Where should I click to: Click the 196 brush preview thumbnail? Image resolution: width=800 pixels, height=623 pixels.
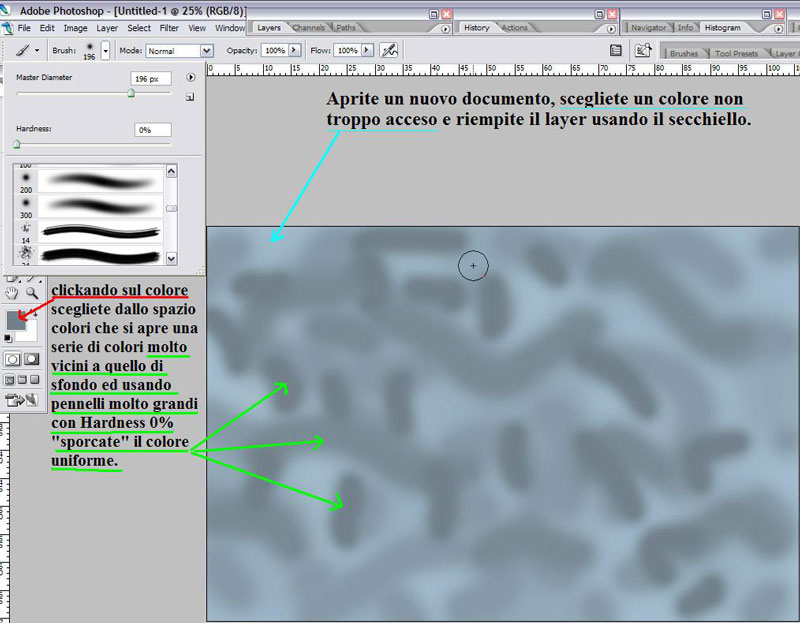point(89,51)
